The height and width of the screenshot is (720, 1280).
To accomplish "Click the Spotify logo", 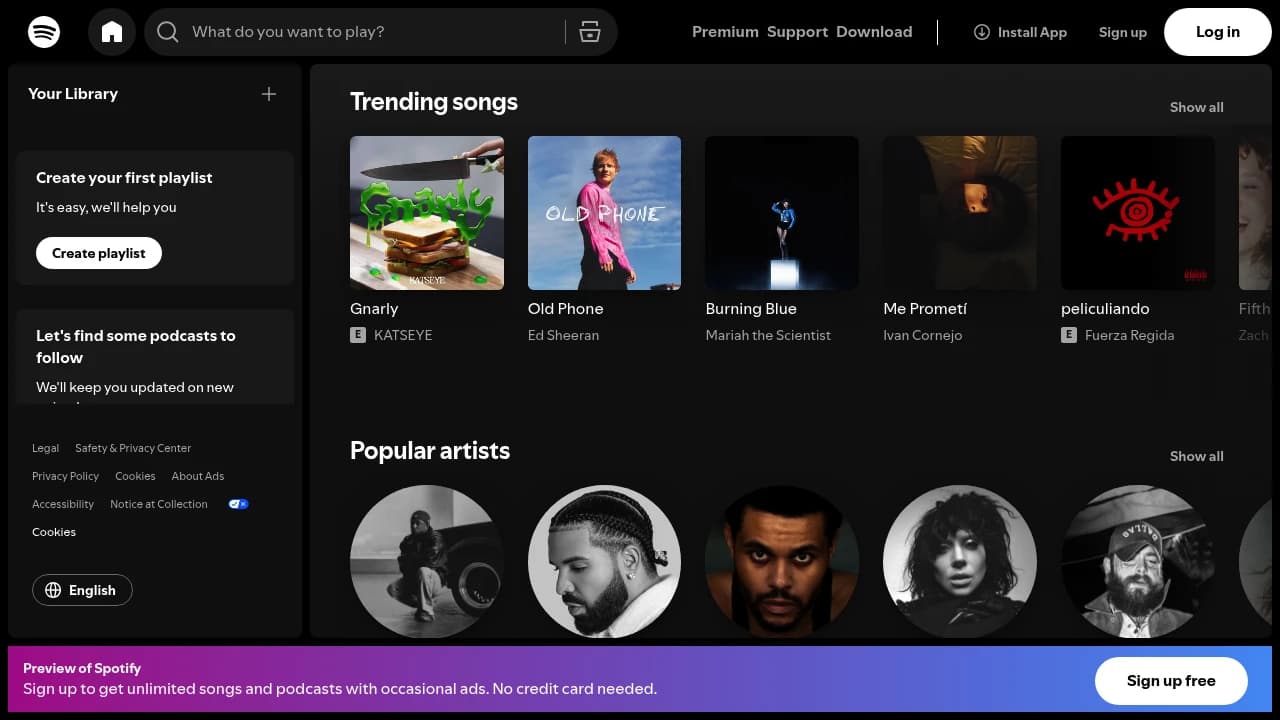I will pos(44,32).
